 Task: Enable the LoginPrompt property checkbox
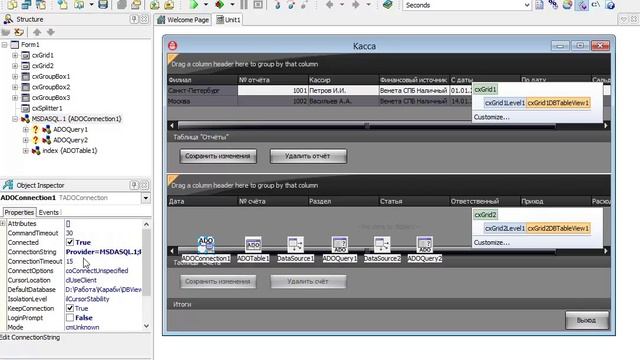[x=70, y=318]
